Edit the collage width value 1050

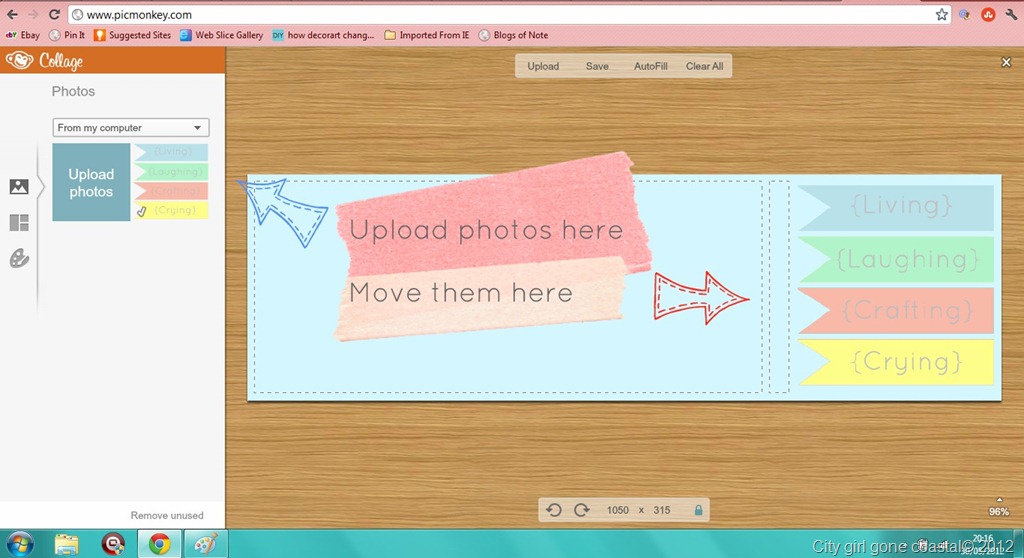point(617,510)
